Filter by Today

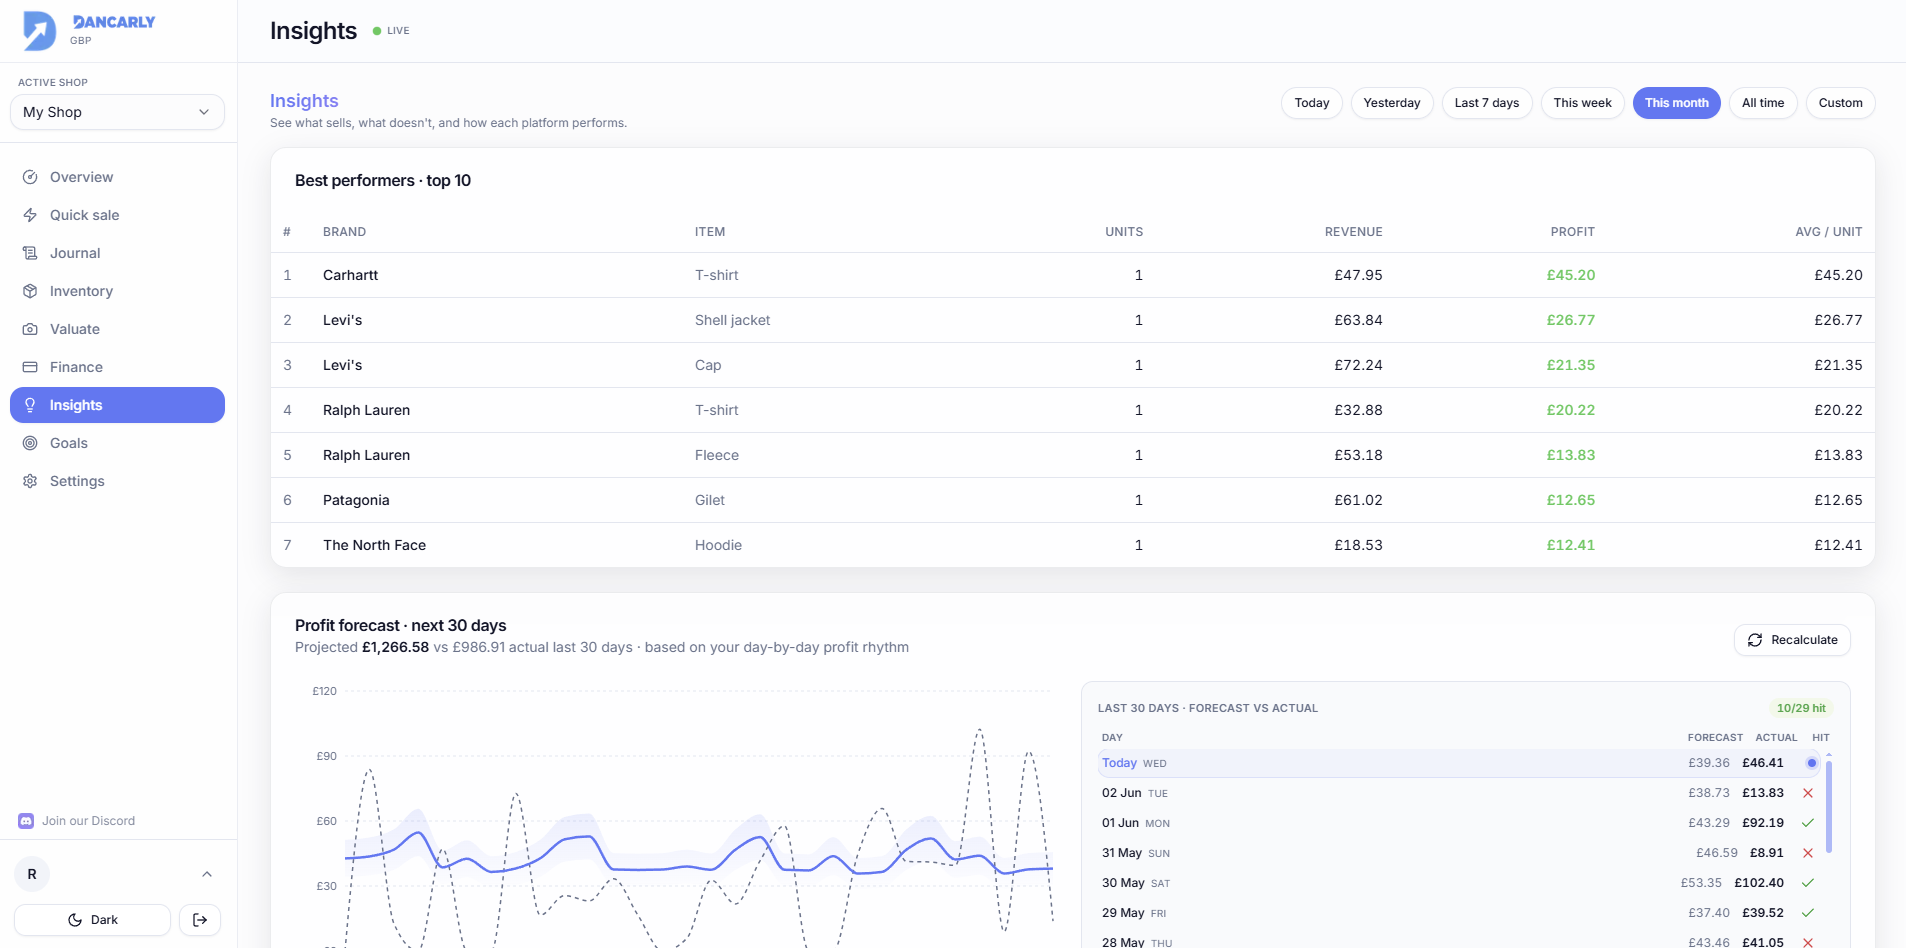click(1312, 103)
